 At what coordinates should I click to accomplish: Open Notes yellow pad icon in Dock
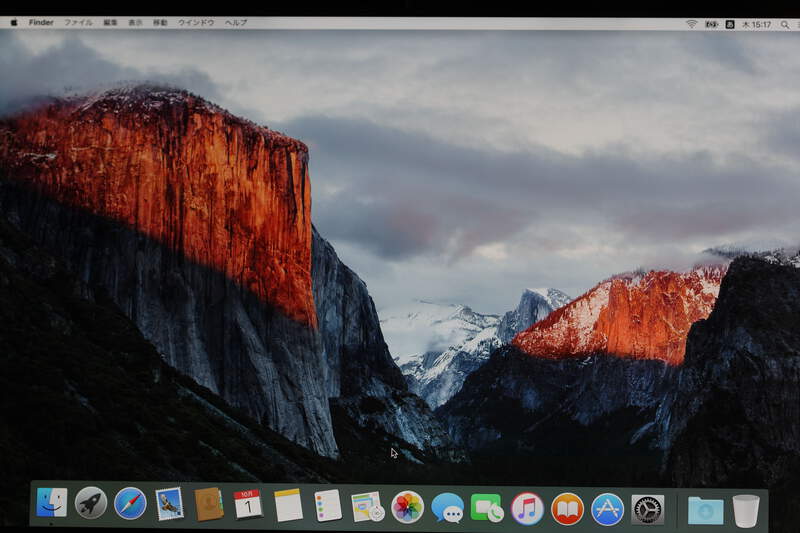click(x=288, y=505)
